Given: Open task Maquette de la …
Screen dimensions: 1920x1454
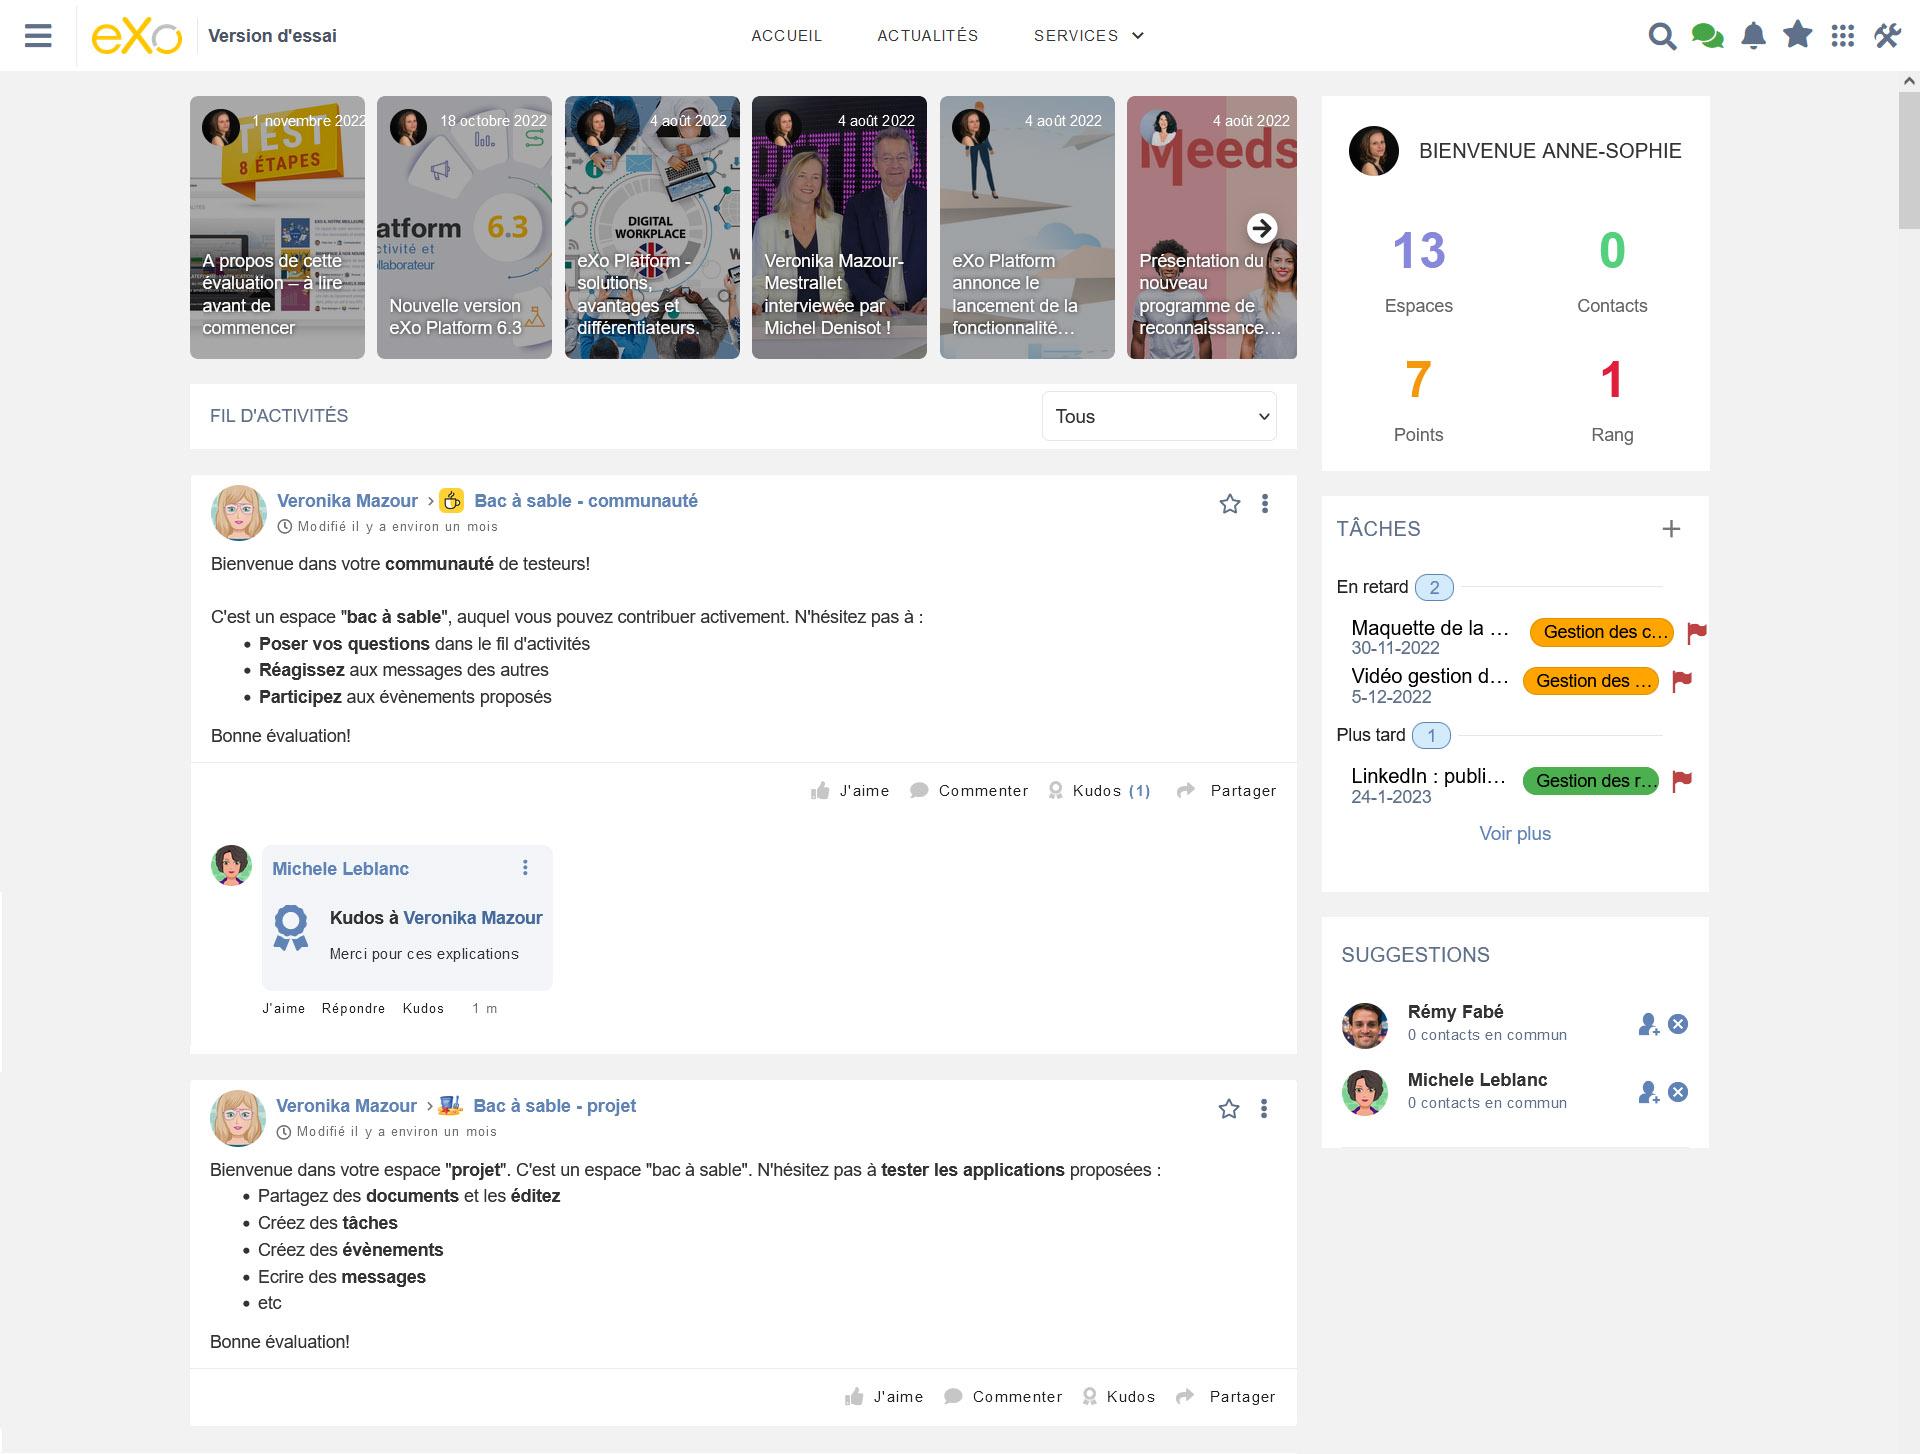Looking at the screenshot, I should [1430, 628].
